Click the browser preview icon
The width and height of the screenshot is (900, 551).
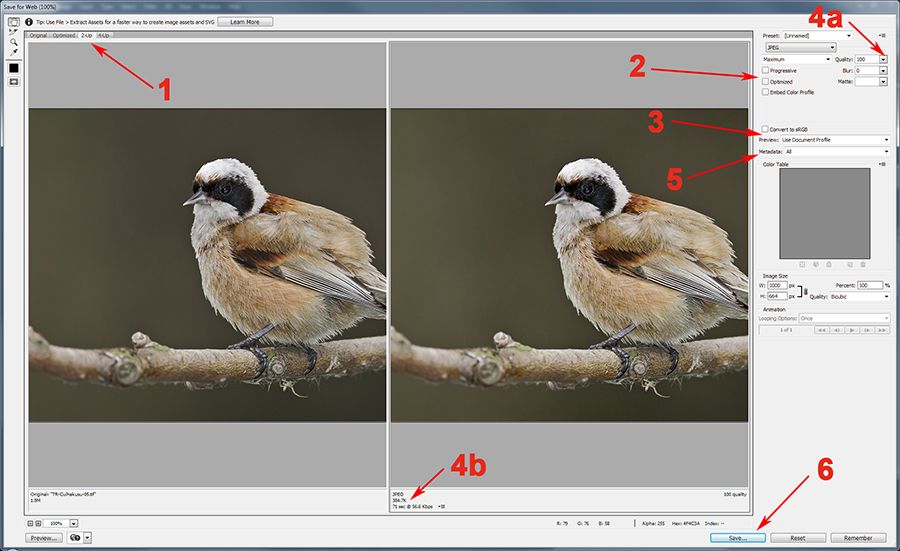point(75,538)
